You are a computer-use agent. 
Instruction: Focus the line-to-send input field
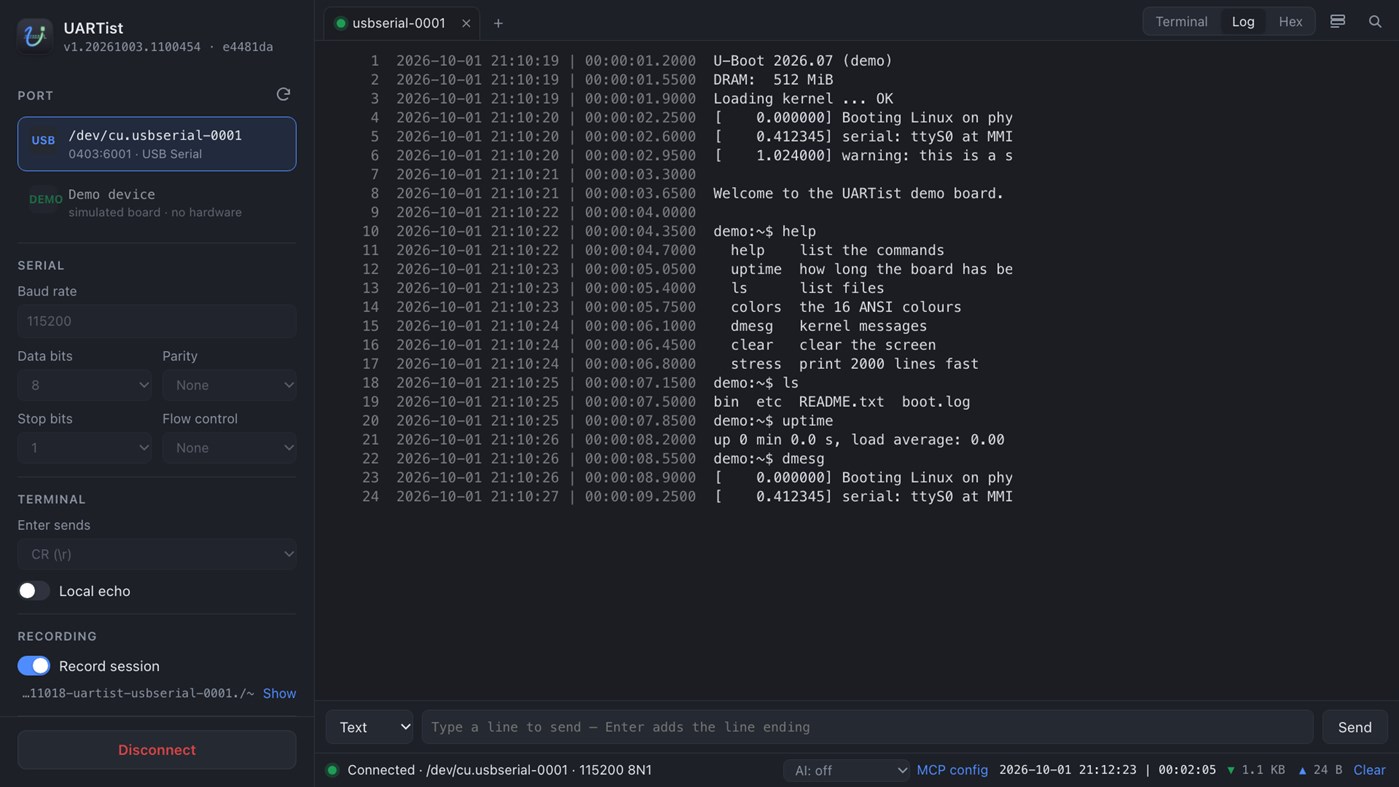867,727
